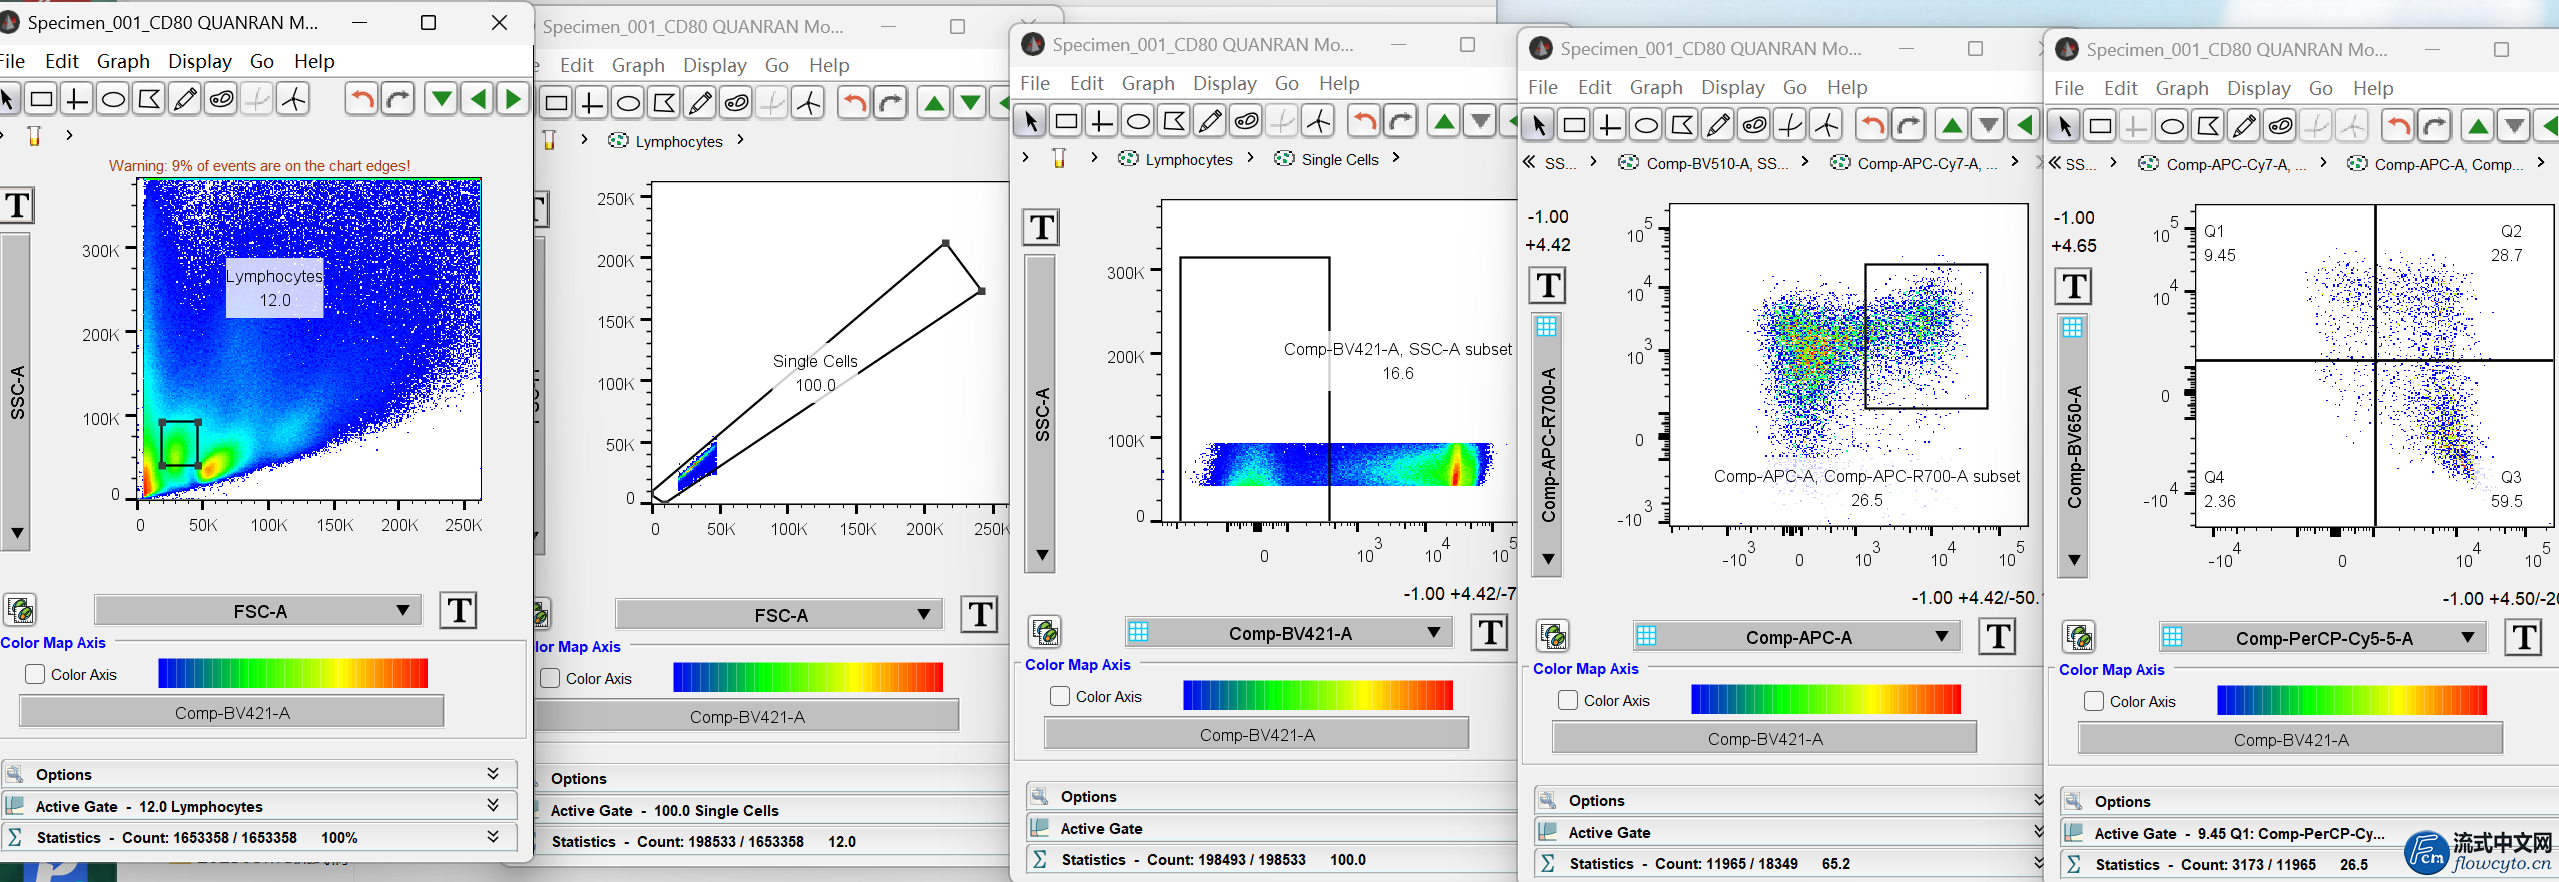Viewport: 2559px width, 882px height.
Task: Click the red undo arrow in leftmost window
Action: (362, 99)
